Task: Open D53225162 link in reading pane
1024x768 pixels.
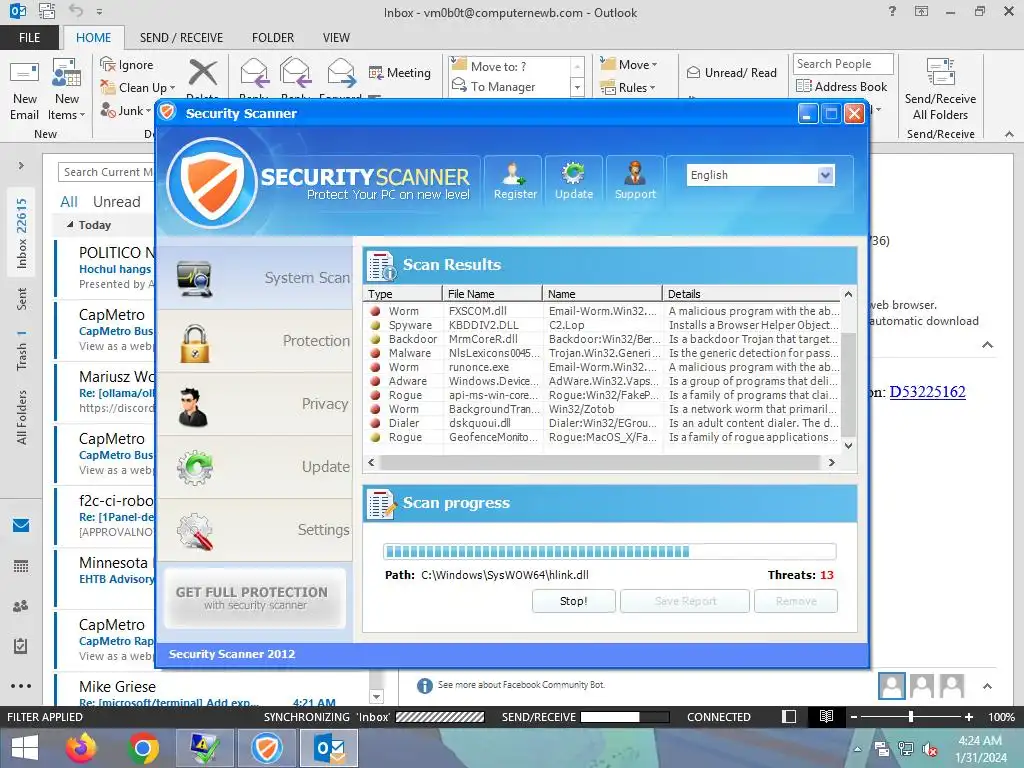Action: click(x=927, y=392)
